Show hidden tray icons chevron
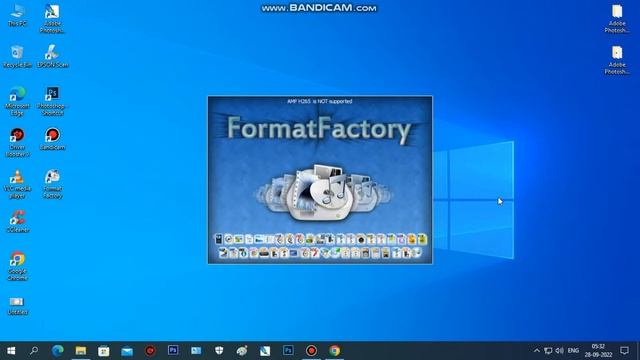The image size is (640, 360). tap(537, 351)
